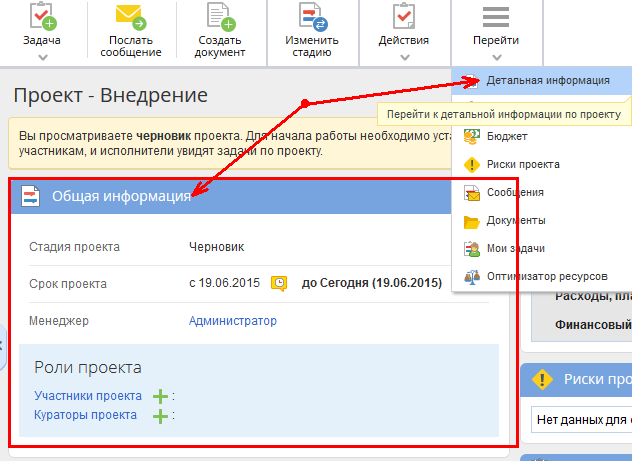This screenshot has height=461, width=632.
Task: Click the Создать документ icon
Action: pyautogui.click(x=220, y=17)
